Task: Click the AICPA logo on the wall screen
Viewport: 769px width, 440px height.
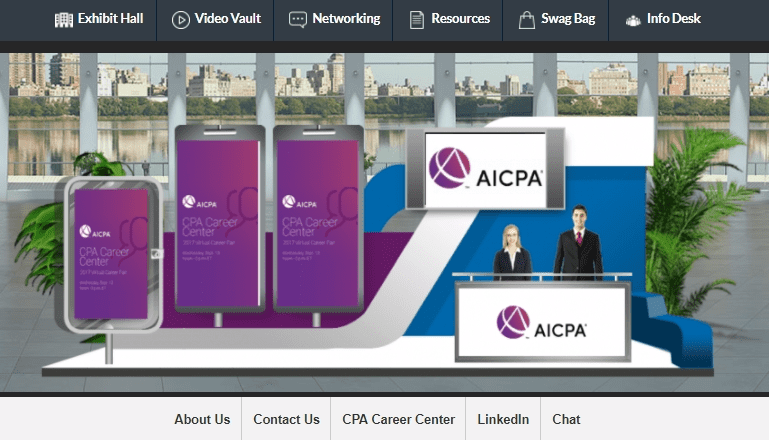Action: (x=486, y=169)
